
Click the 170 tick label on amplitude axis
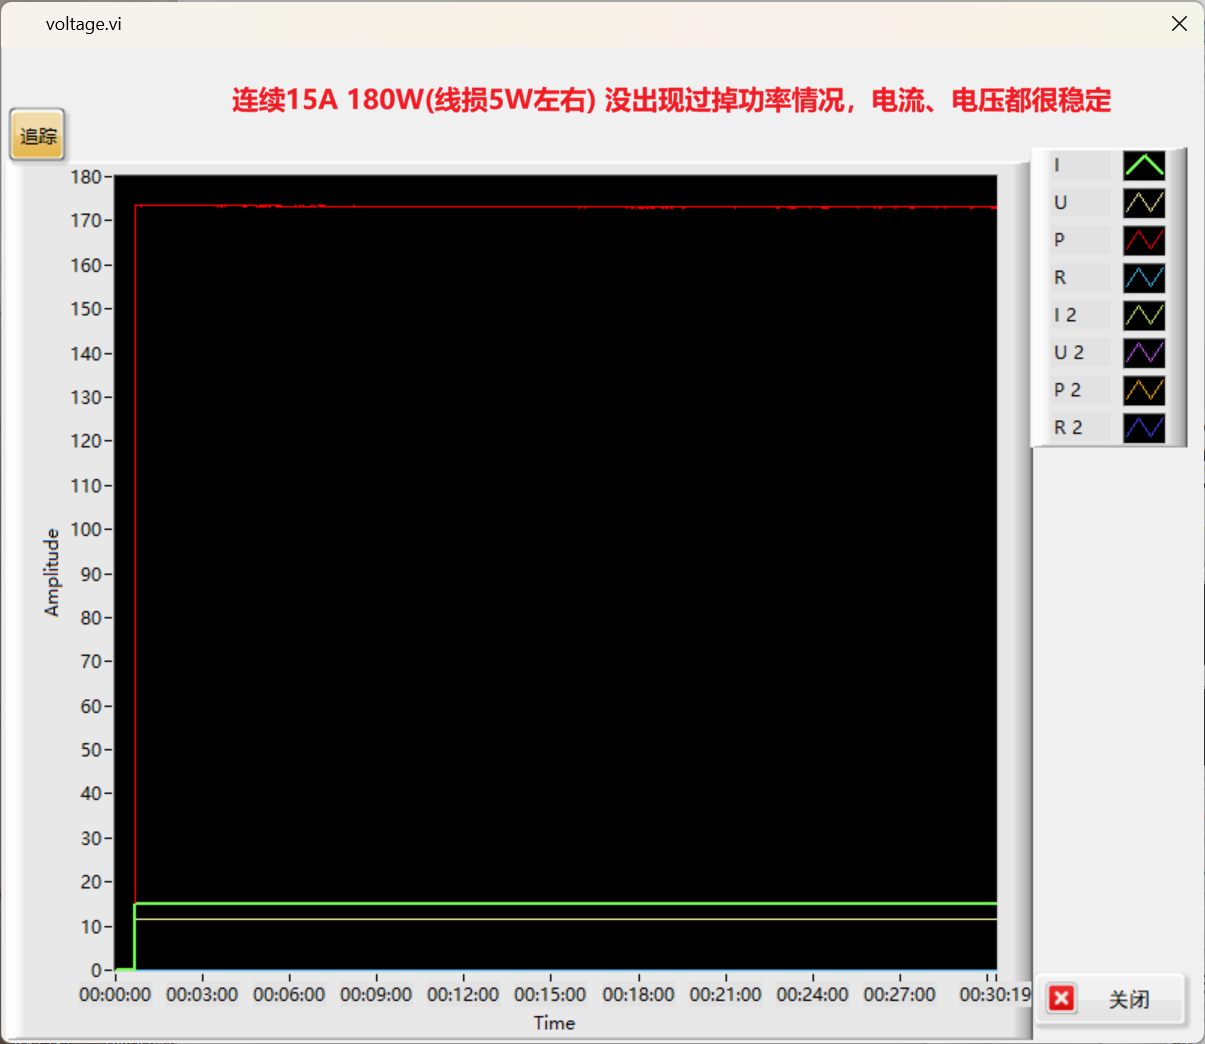[x=86, y=221]
